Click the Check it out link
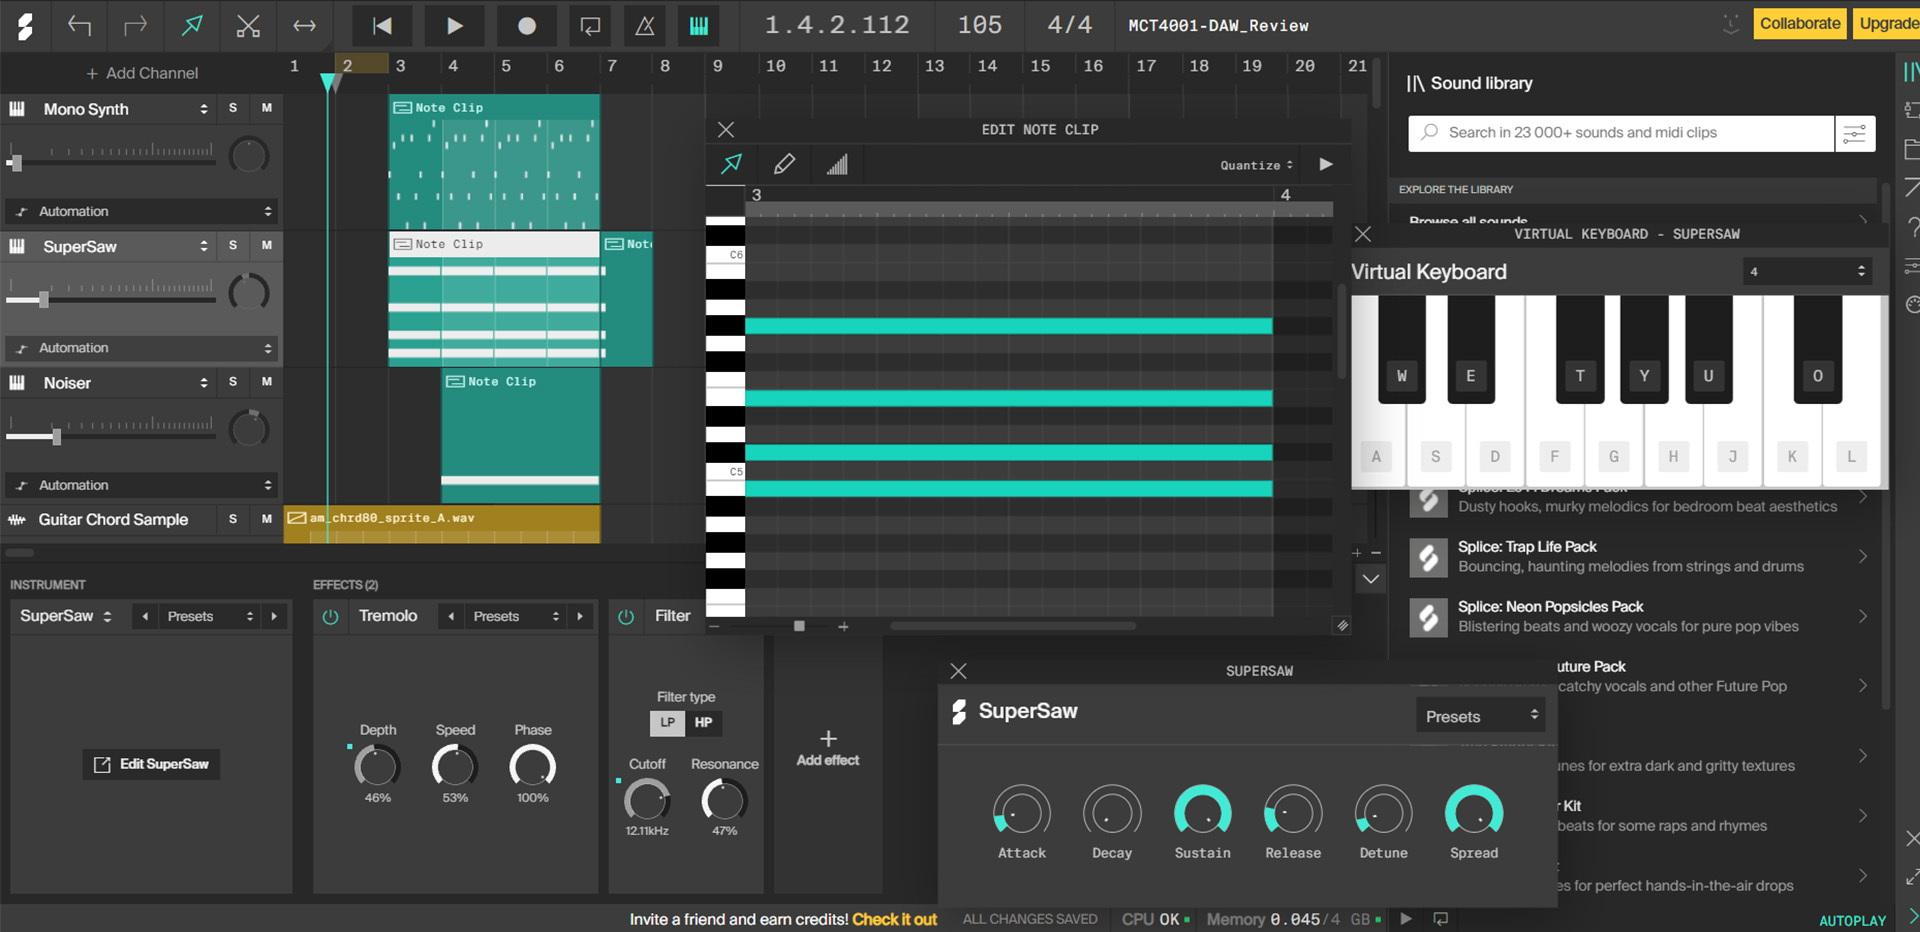Screen dimensions: 1920x932 894,919
